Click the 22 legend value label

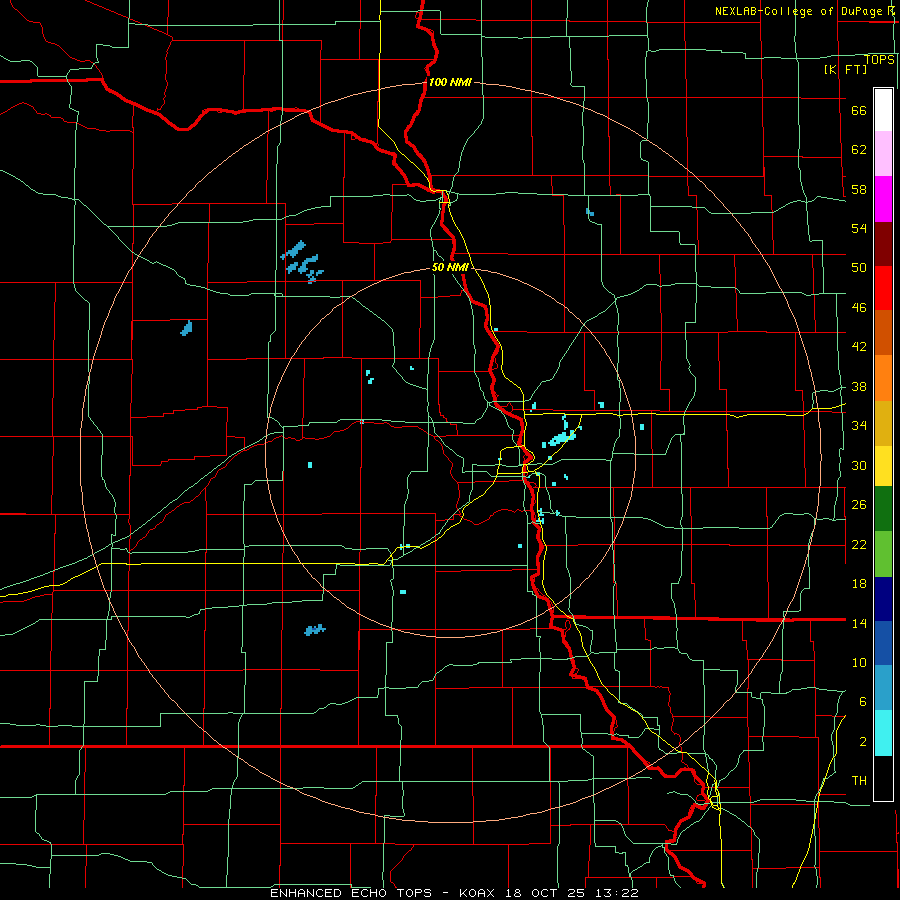[859, 544]
